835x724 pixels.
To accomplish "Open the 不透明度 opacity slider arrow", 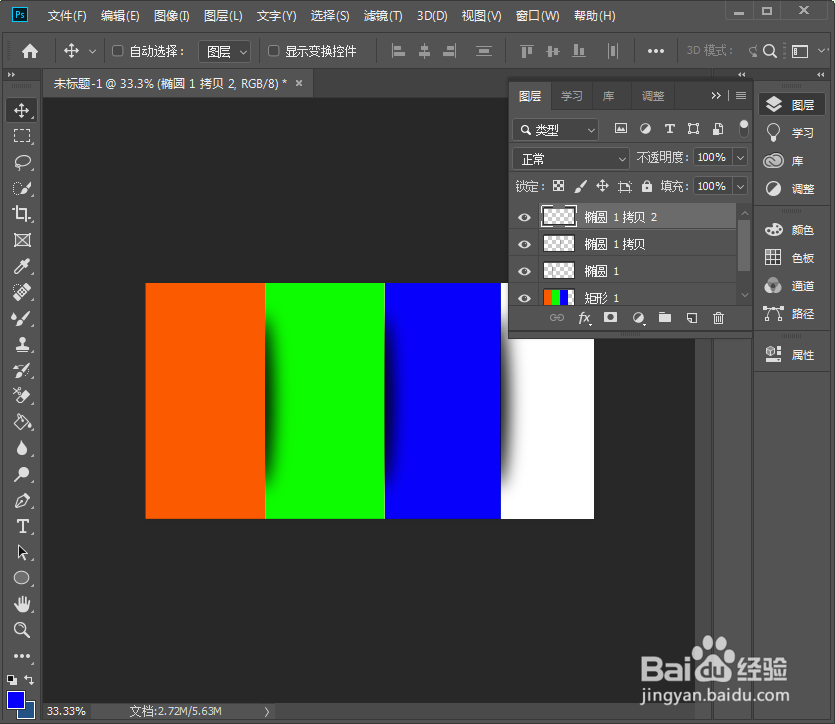I will pos(740,158).
